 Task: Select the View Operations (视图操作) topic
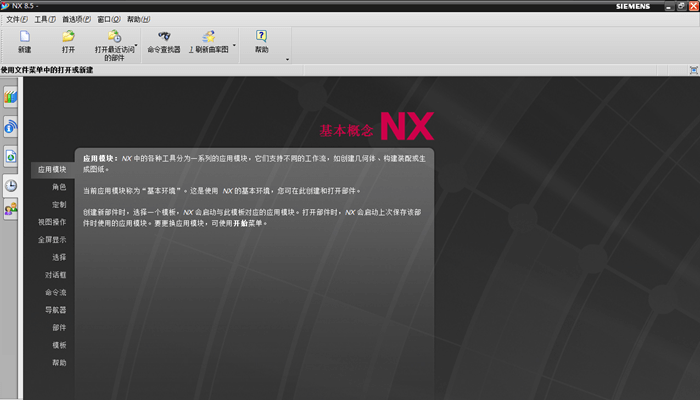tap(52, 222)
